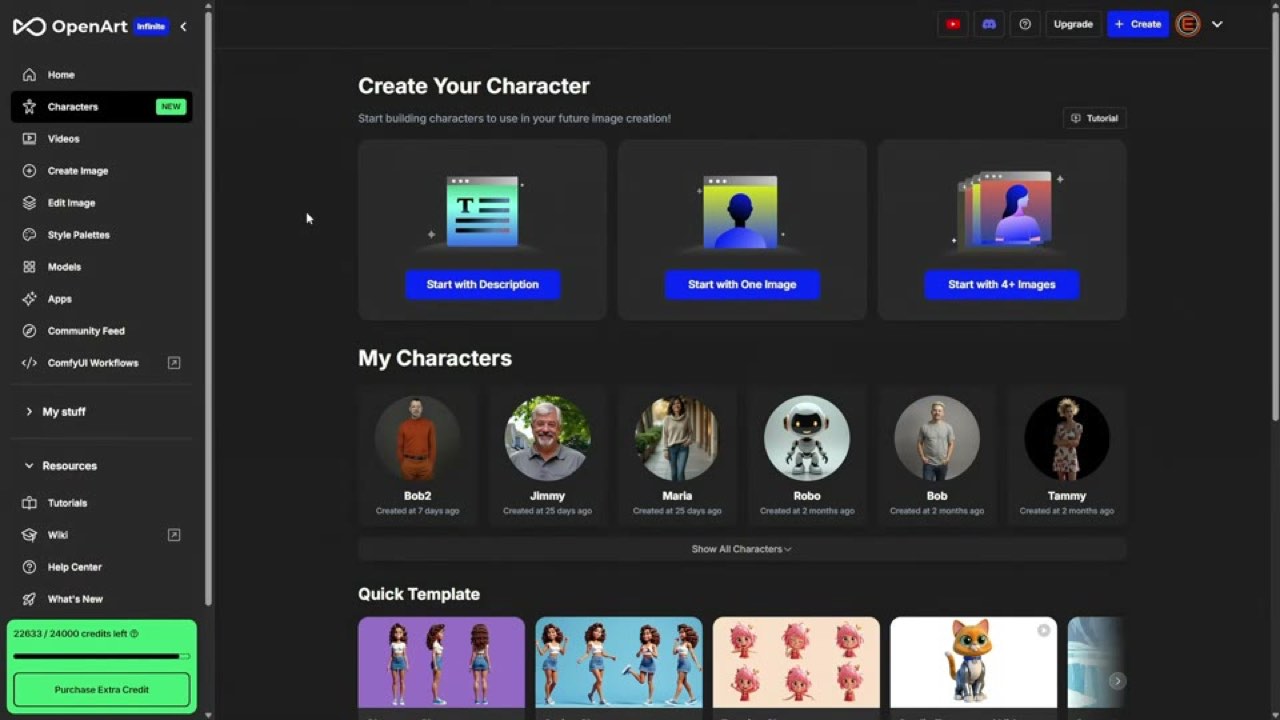Click the blue Create button

pyautogui.click(x=1138, y=24)
